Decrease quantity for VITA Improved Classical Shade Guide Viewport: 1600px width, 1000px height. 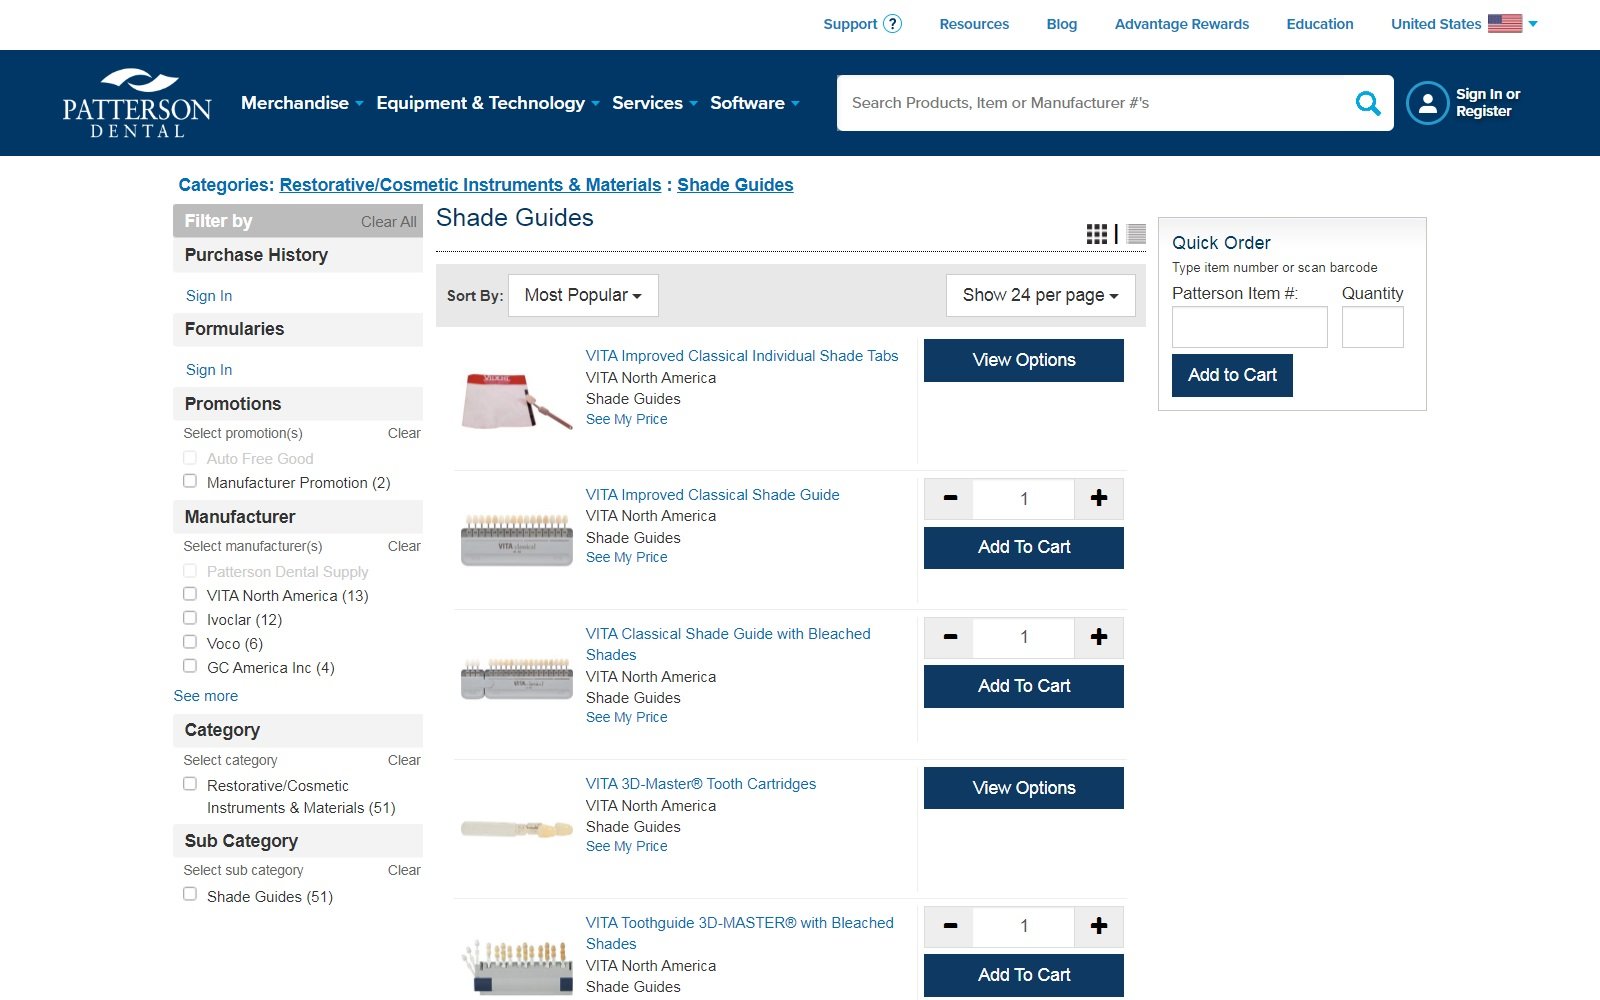pyautogui.click(x=950, y=498)
